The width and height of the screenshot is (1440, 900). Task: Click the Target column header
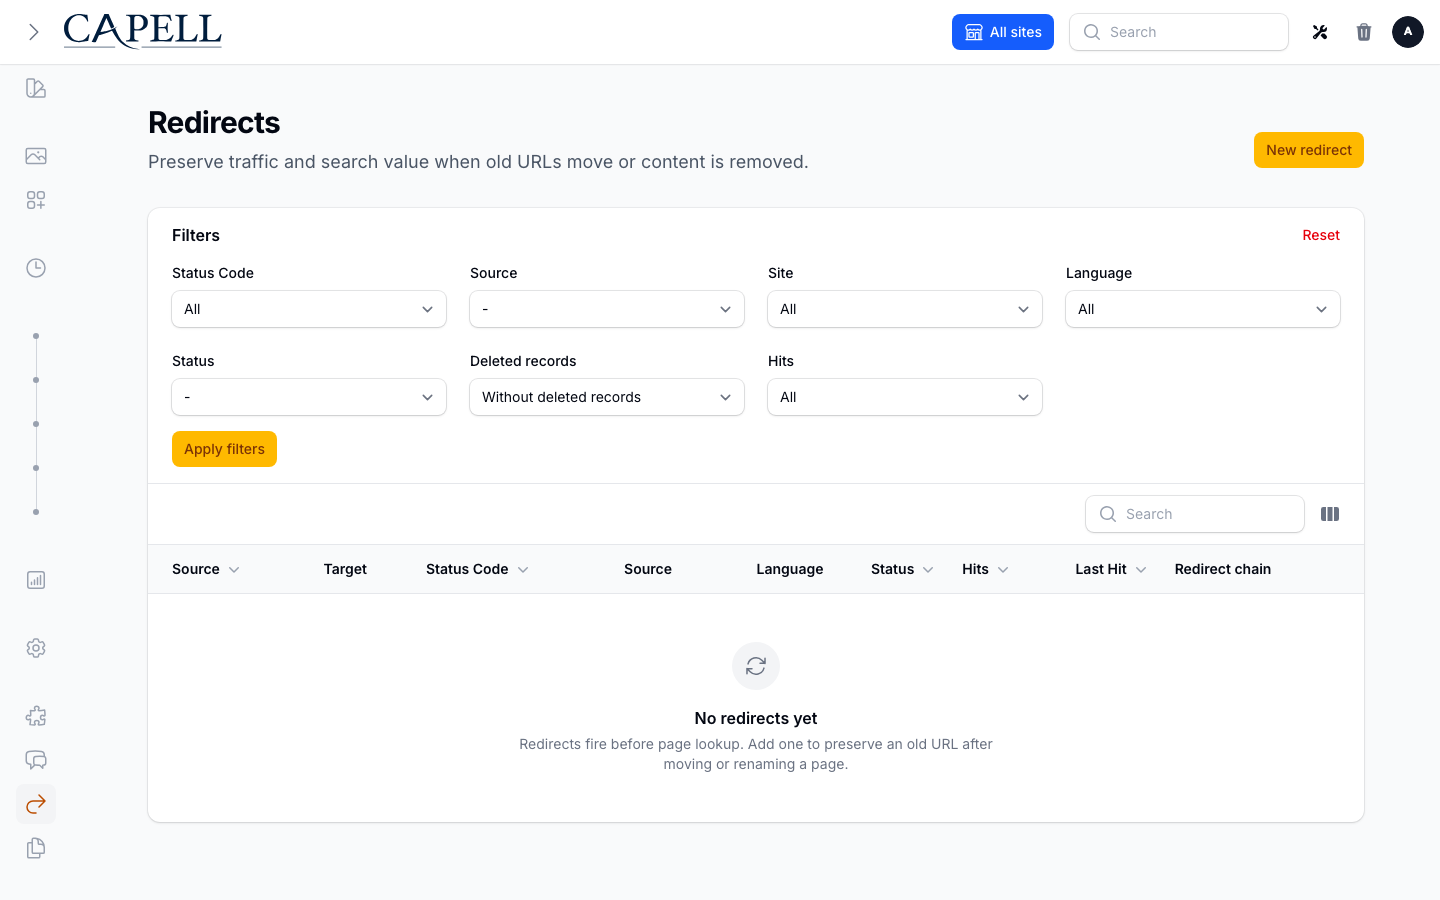[x=345, y=569]
